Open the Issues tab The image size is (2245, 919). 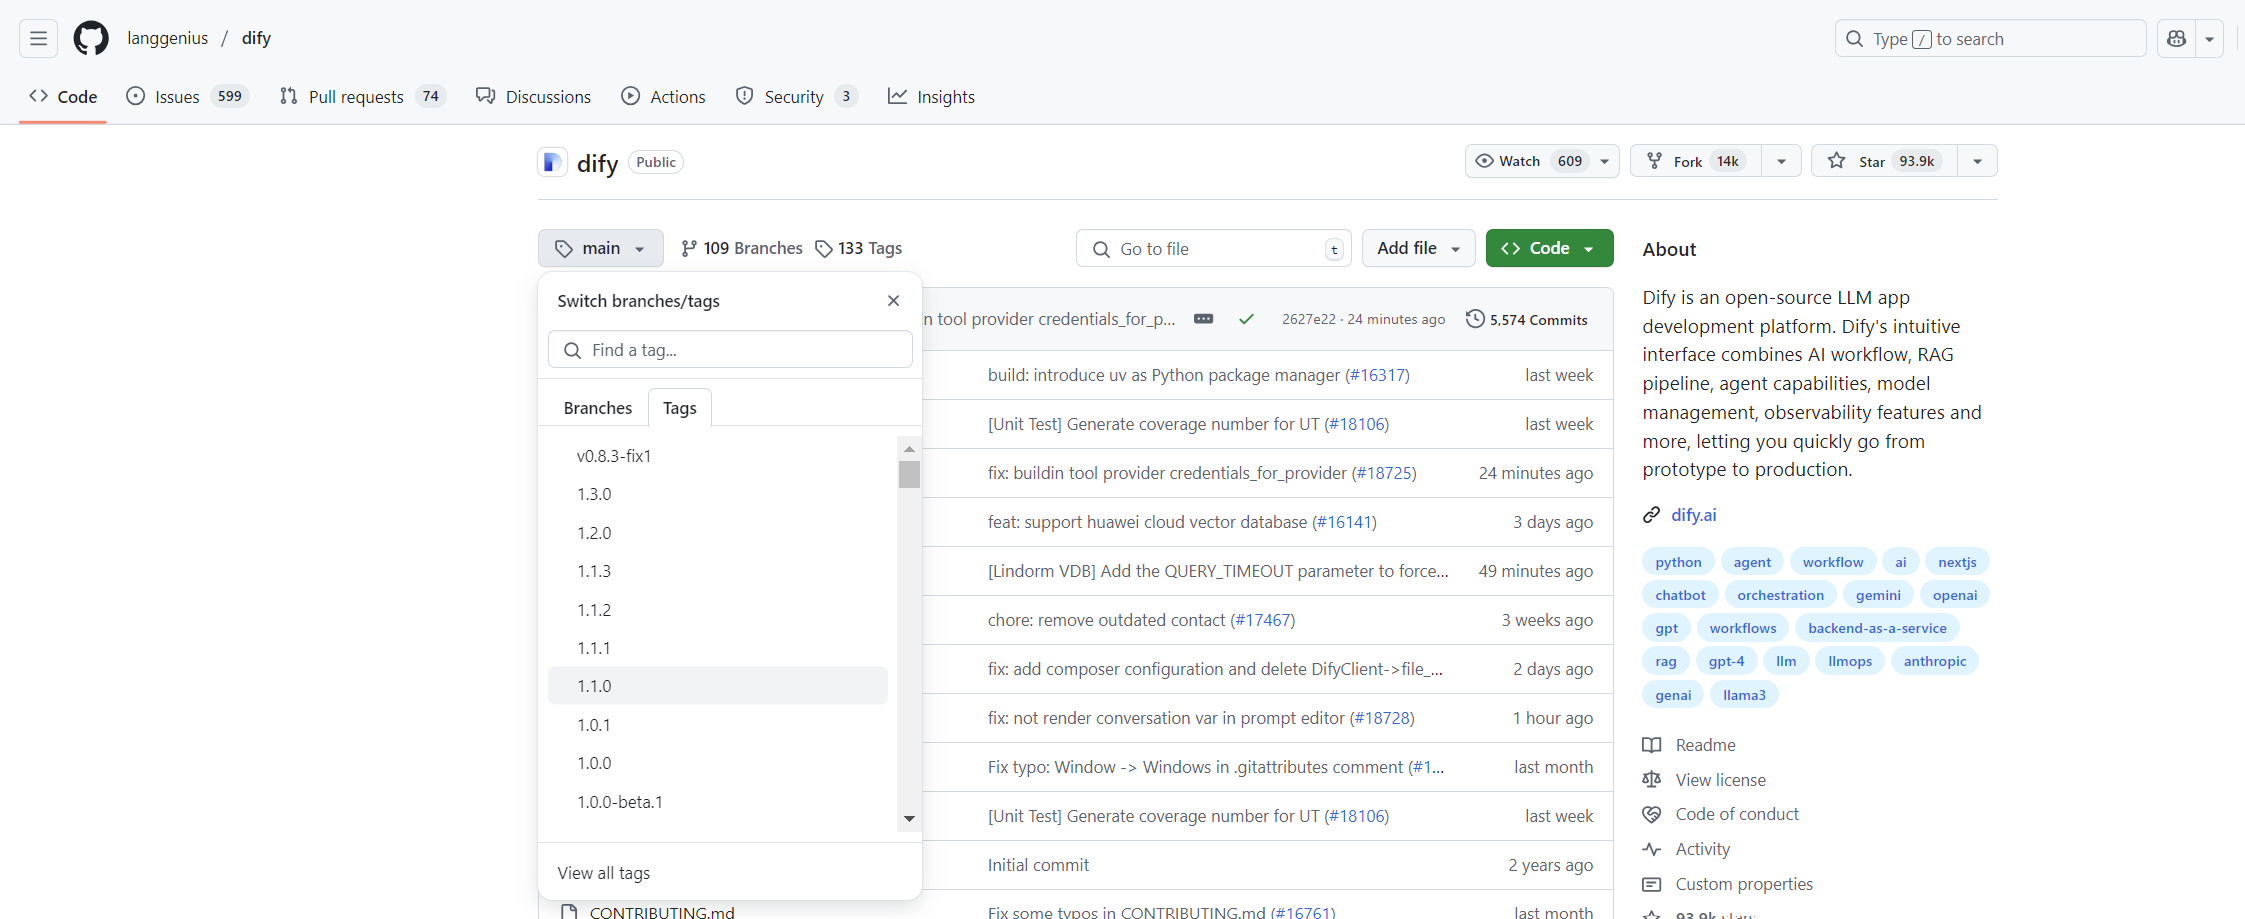[x=187, y=97]
